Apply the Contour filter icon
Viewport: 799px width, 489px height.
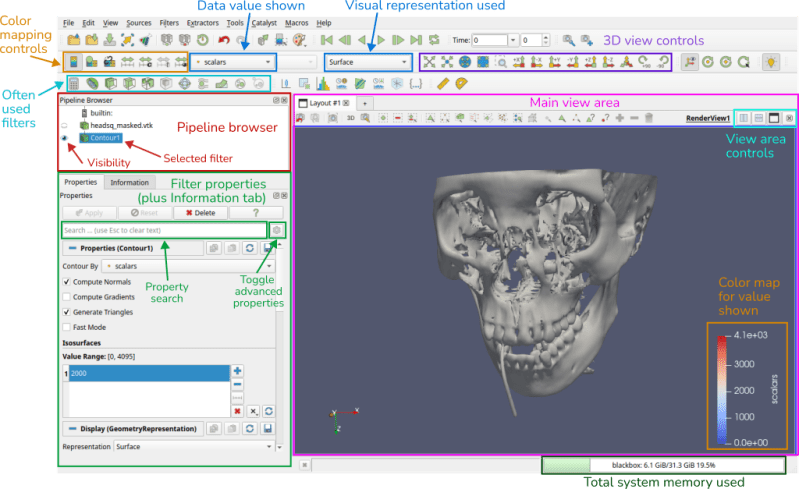(92, 84)
